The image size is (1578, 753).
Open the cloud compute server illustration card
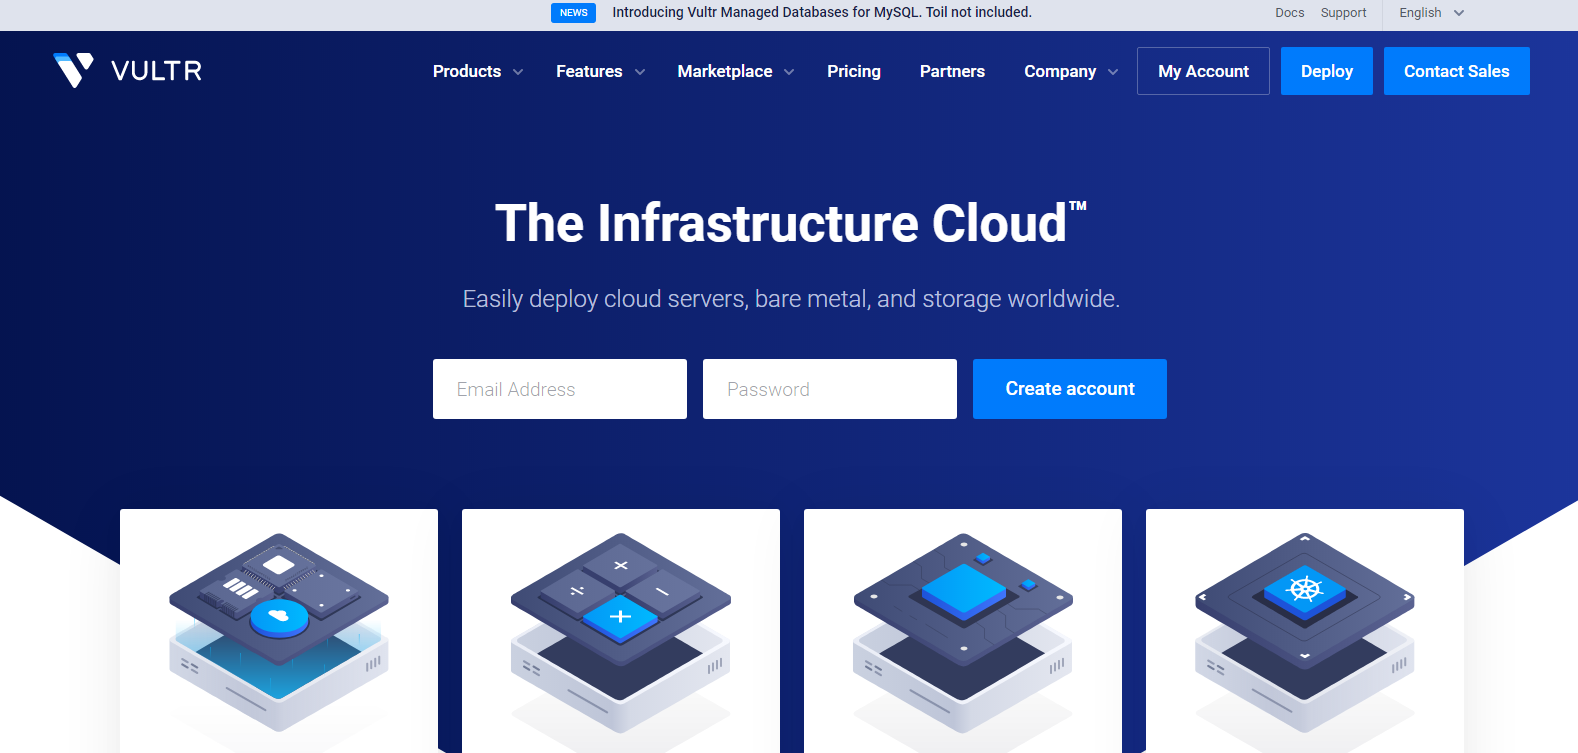pos(279,631)
